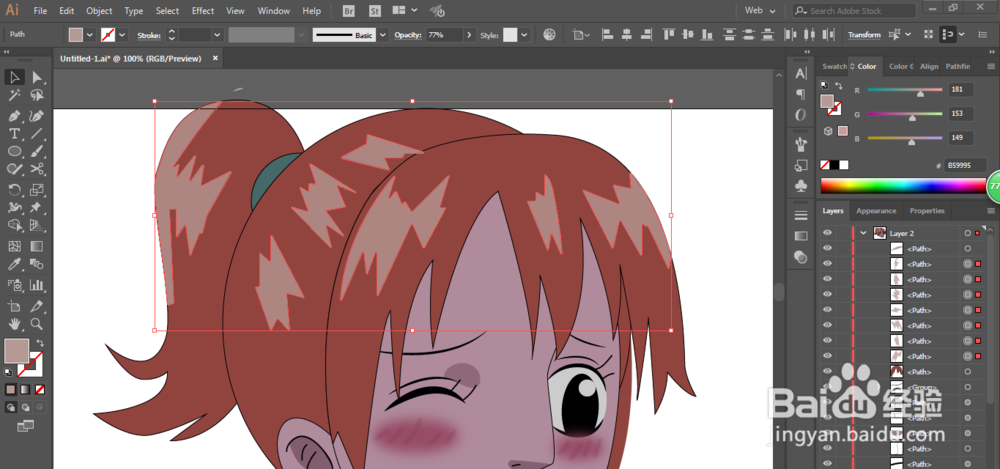Select the Type tool

pos(14,134)
